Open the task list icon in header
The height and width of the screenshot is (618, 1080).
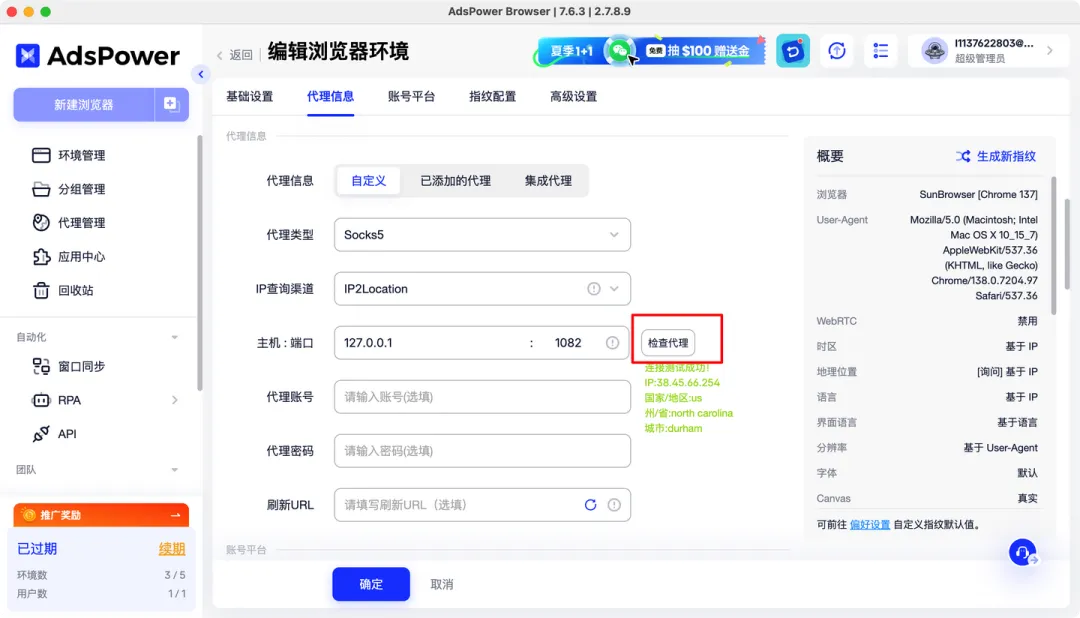pos(881,51)
